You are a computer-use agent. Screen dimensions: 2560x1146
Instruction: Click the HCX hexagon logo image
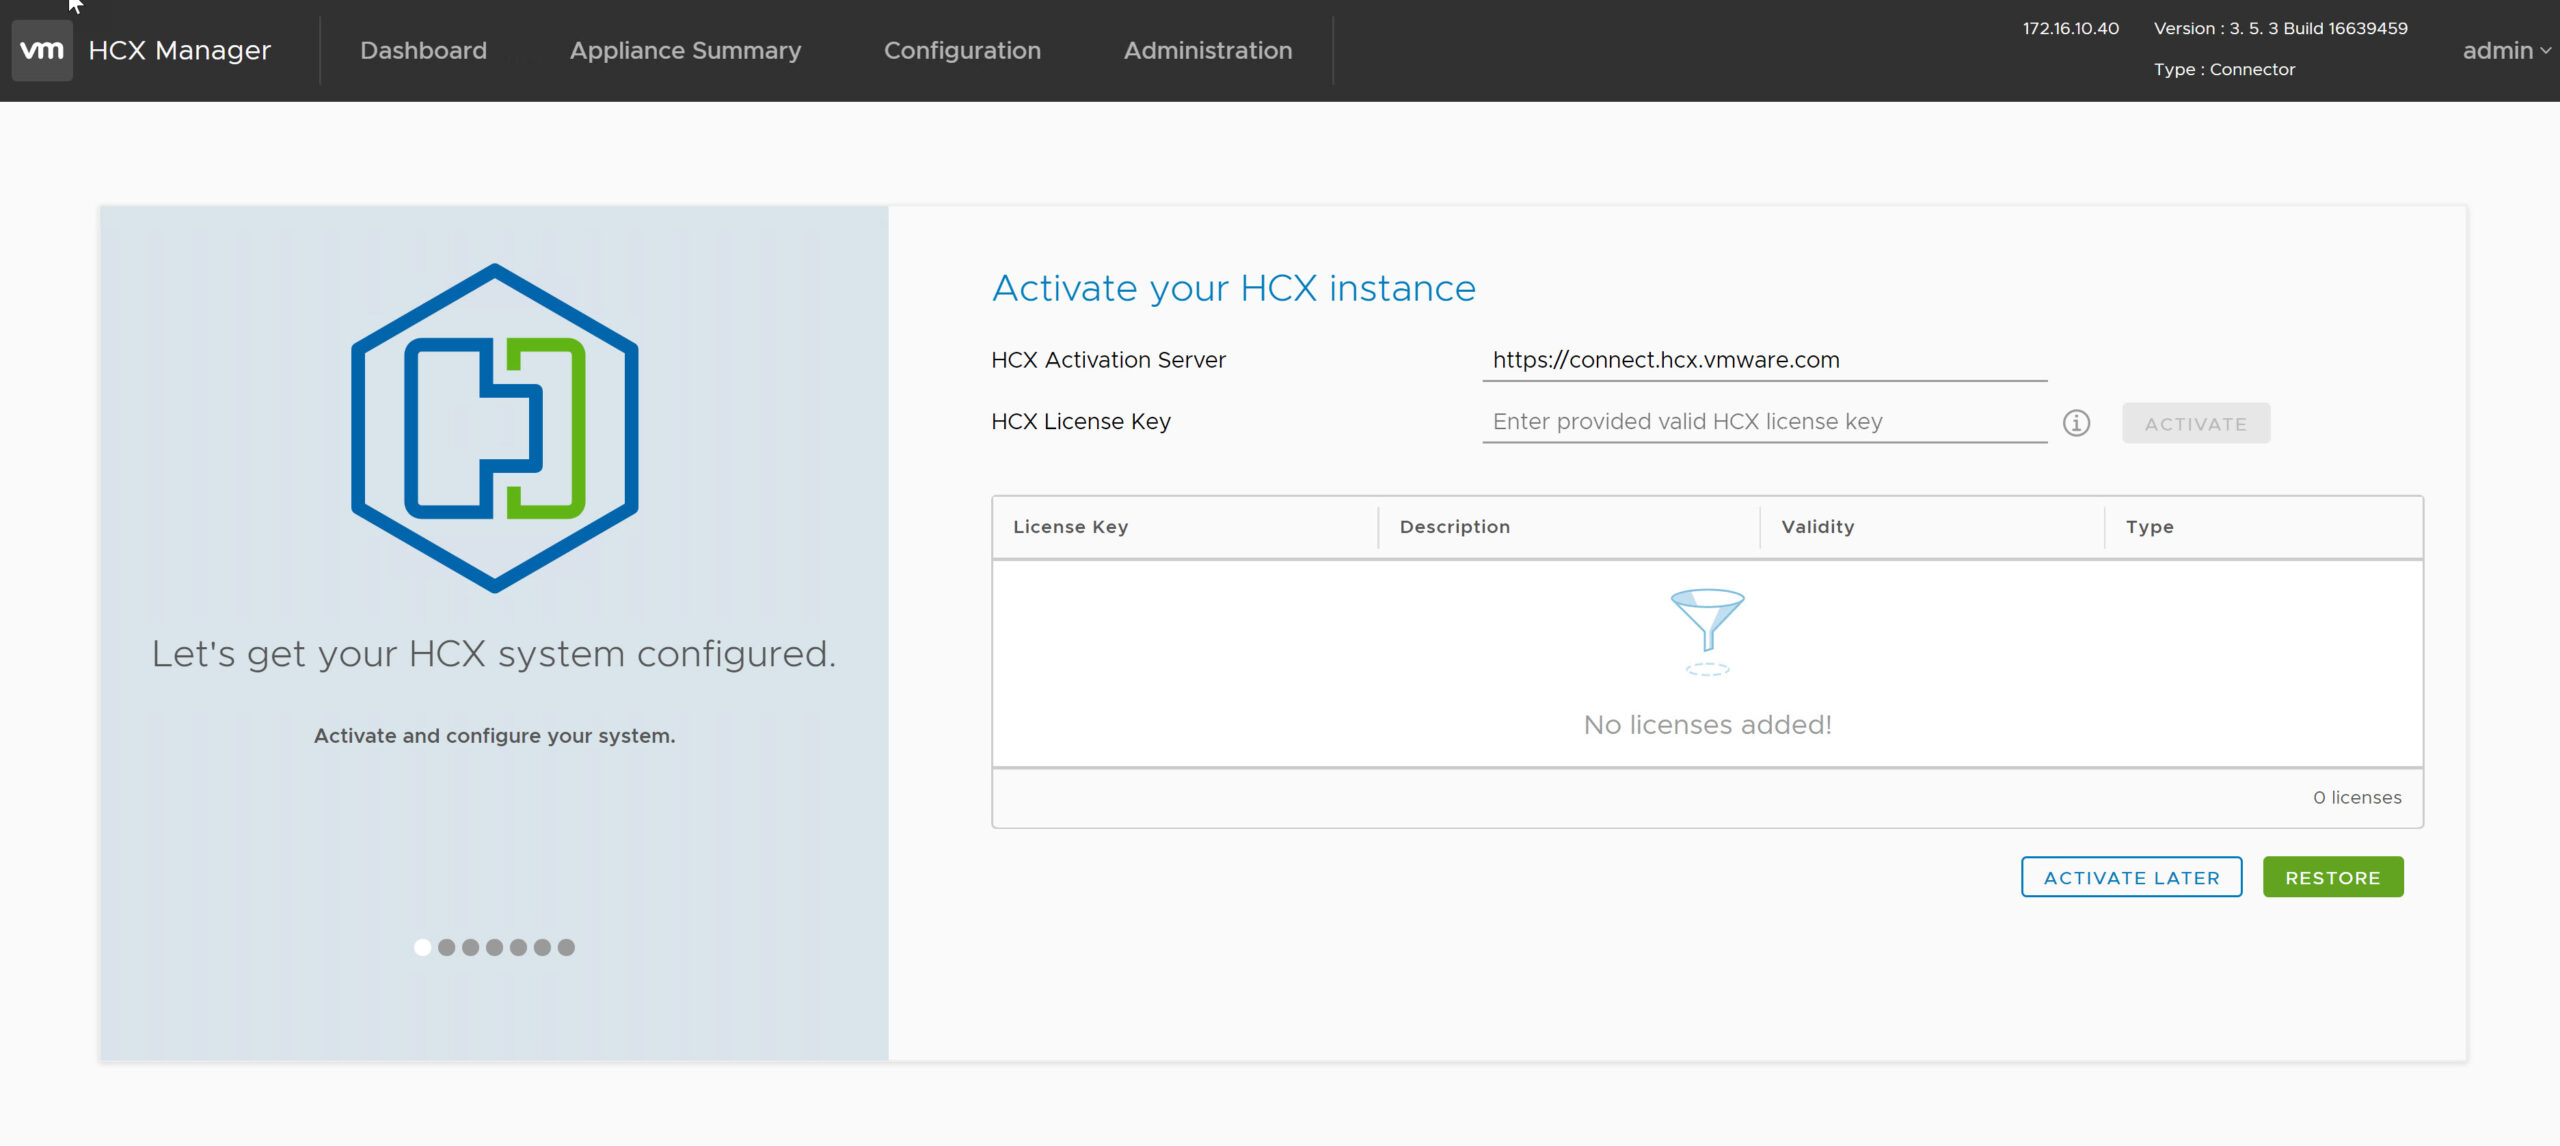point(494,428)
